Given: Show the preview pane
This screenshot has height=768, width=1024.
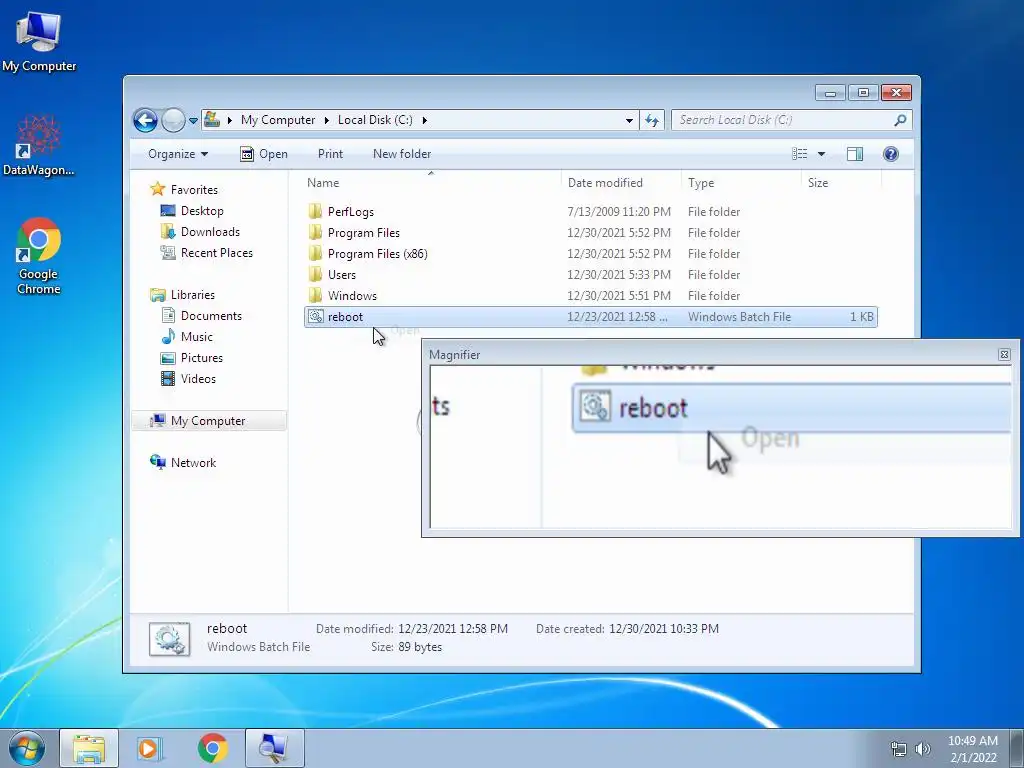Looking at the screenshot, I should 855,154.
